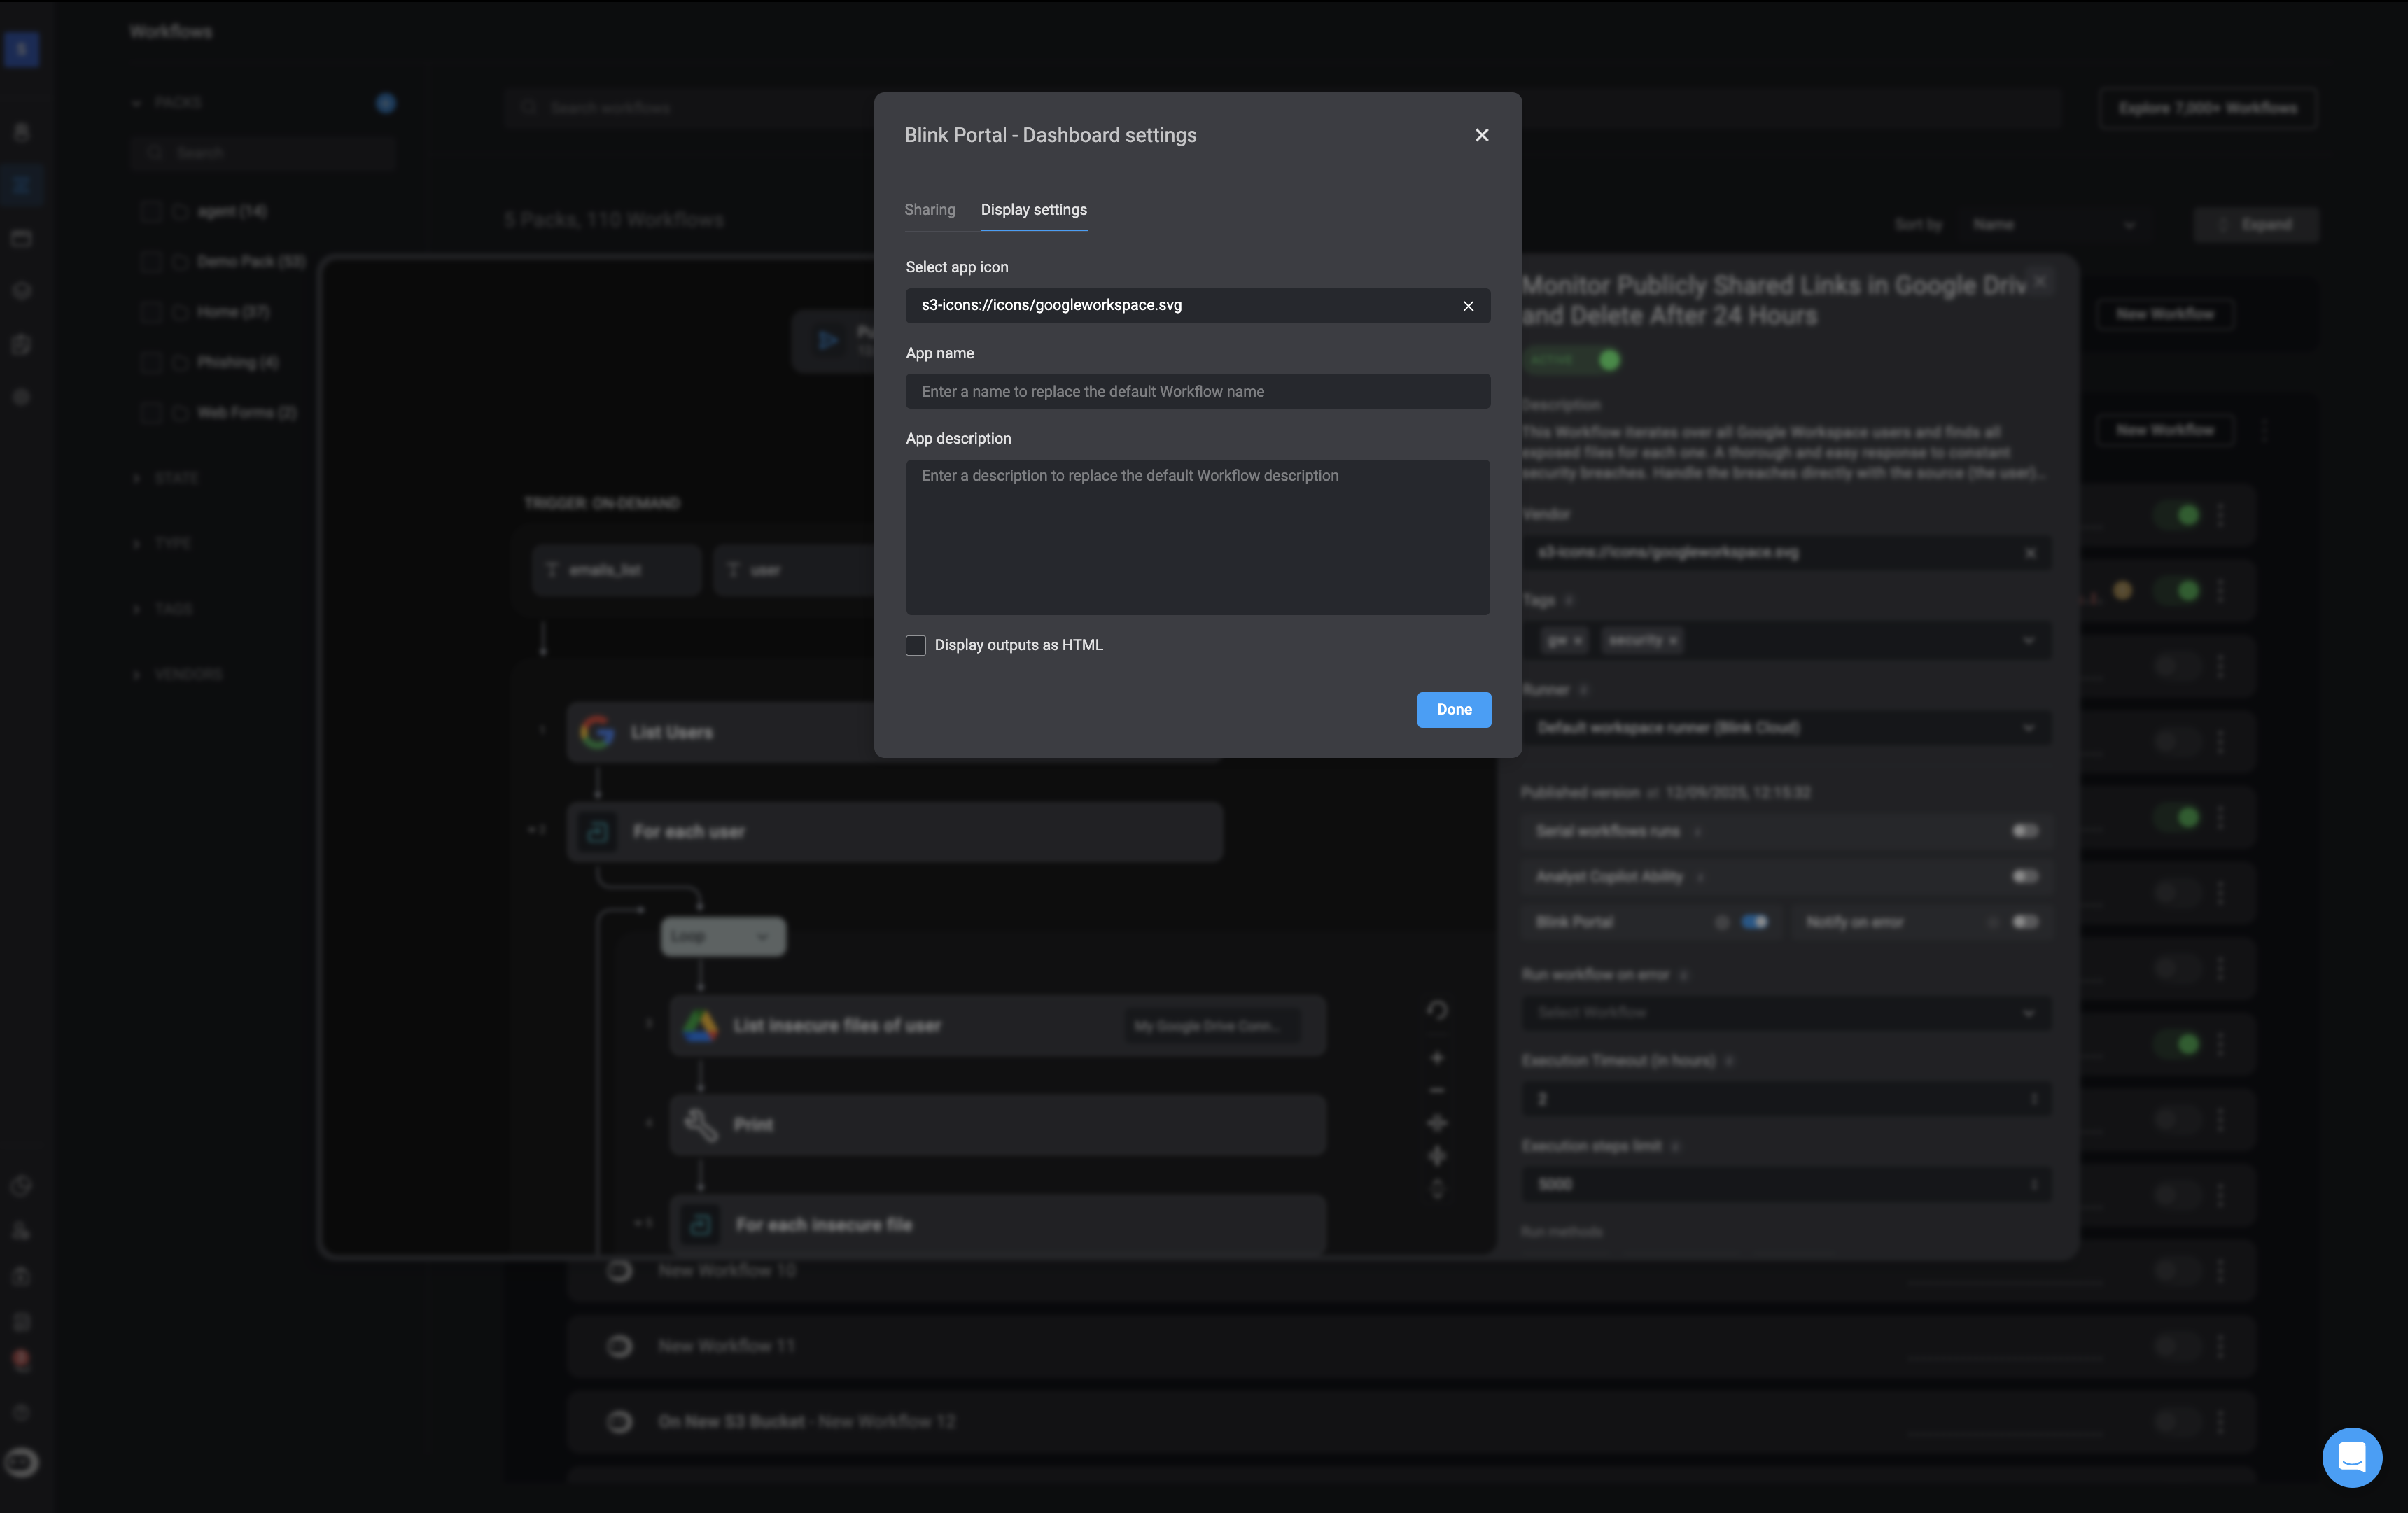Click the Google icon on List Users step
Image resolution: width=2408 pixels, height=1513 pixels.
pos(597,732)
